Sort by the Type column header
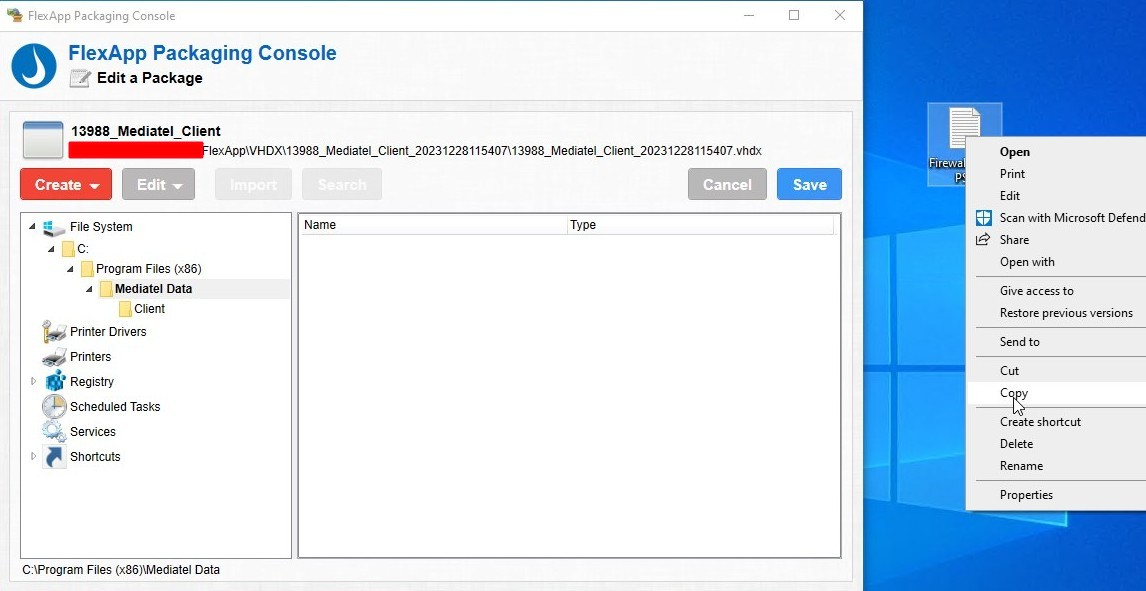The image size is (1146, 591). click(700, 225)
